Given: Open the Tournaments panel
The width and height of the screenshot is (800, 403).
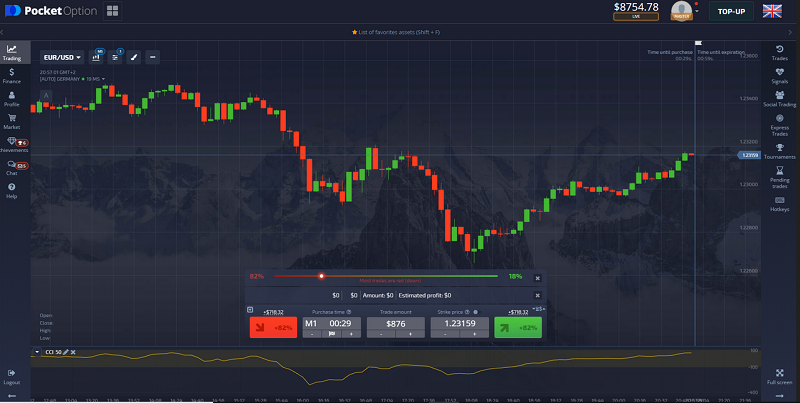Looking at the screenshot, I should point(780,151).
